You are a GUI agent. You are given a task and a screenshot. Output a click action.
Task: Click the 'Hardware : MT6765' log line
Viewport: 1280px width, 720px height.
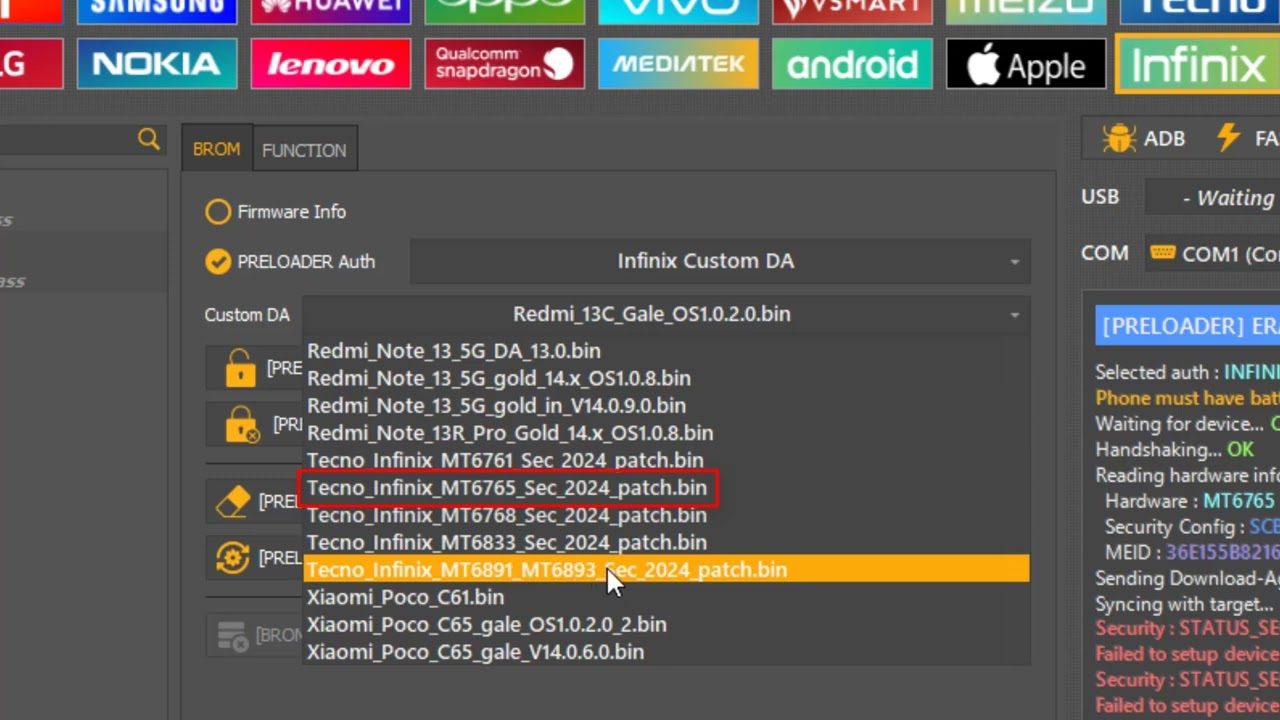pyautogui.click(x=1190, y=501)
